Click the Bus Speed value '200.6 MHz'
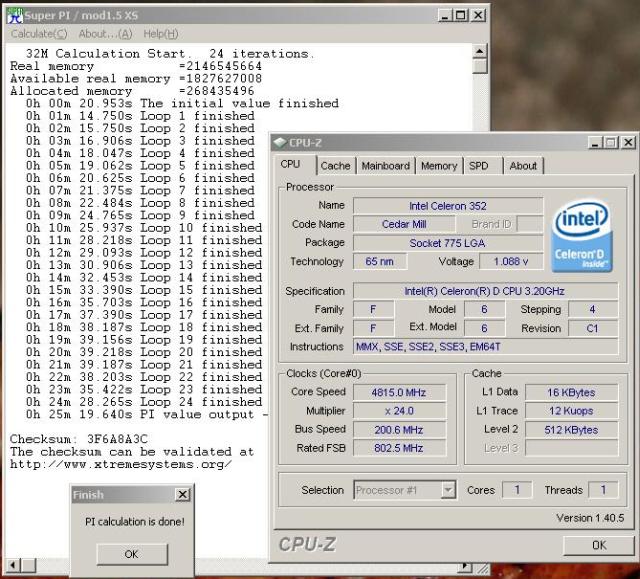Viewport: 640px width, 579px height. (399, 430)
